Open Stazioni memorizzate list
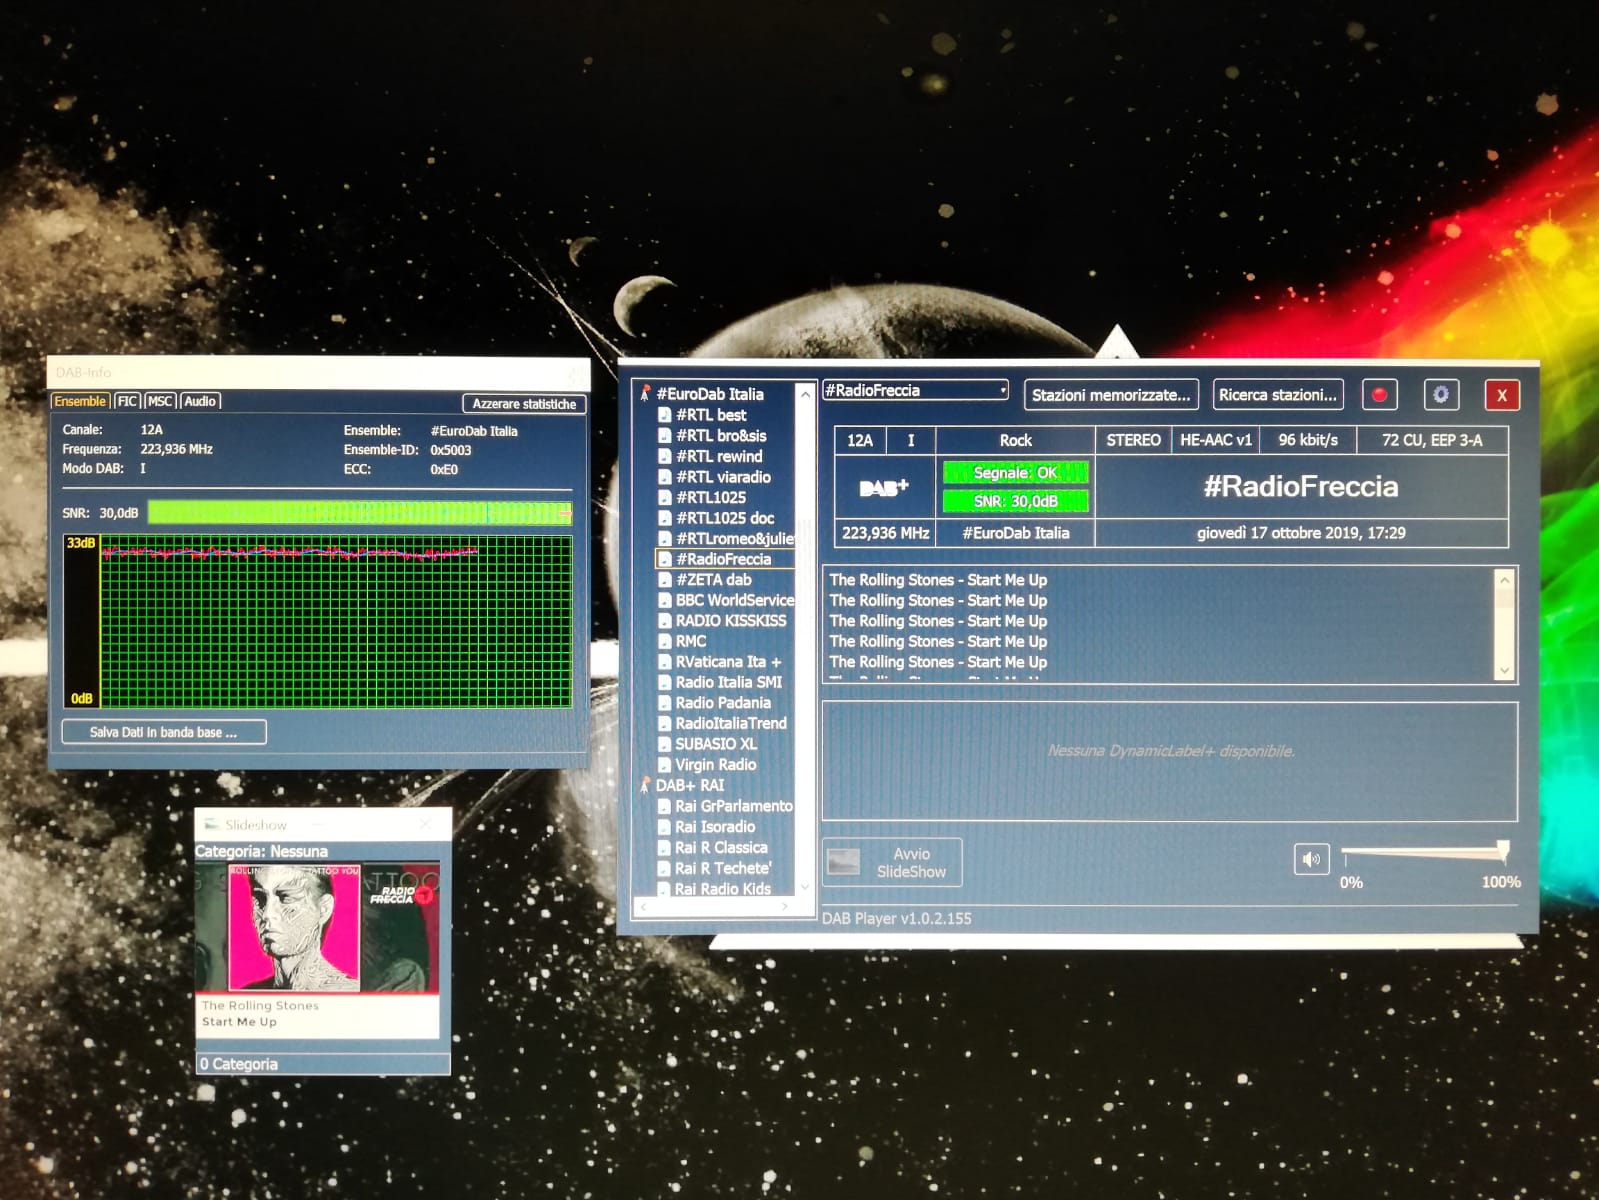The height and width of the screenshot is (1200, 1599). (1111, 395)
